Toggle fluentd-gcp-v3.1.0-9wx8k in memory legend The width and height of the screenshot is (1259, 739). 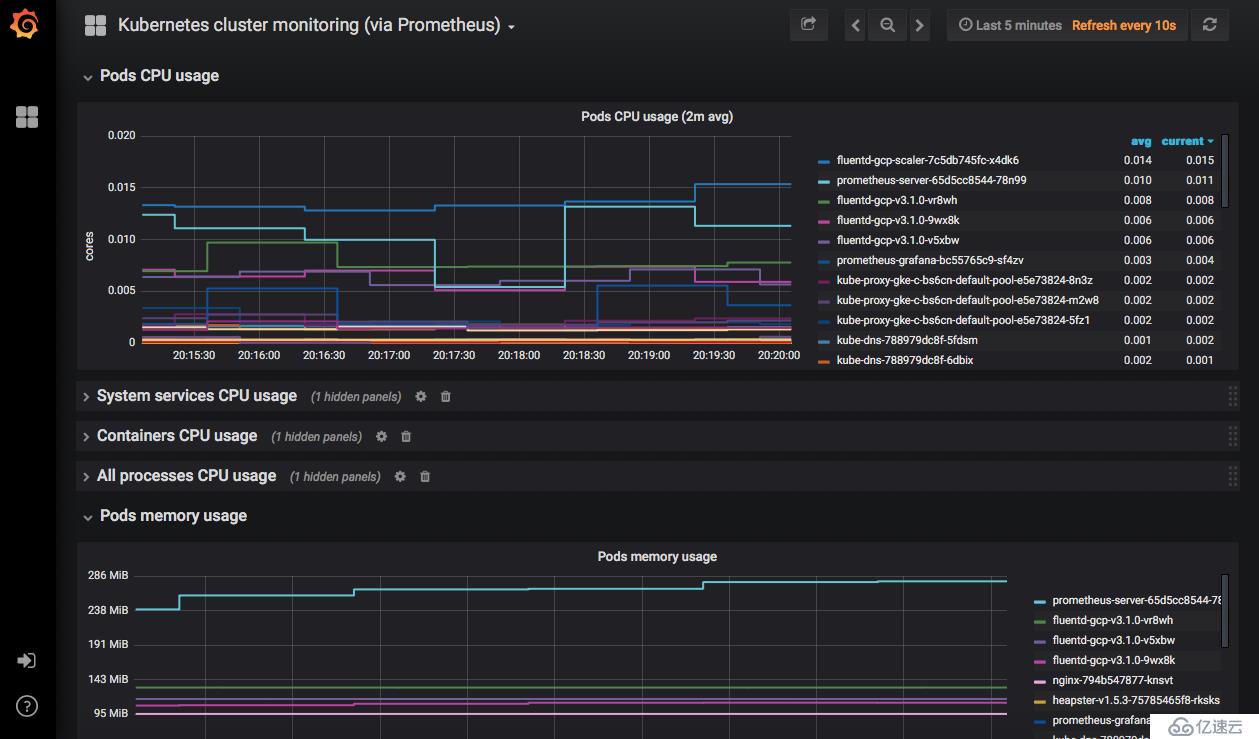(x=1114, y=660)
